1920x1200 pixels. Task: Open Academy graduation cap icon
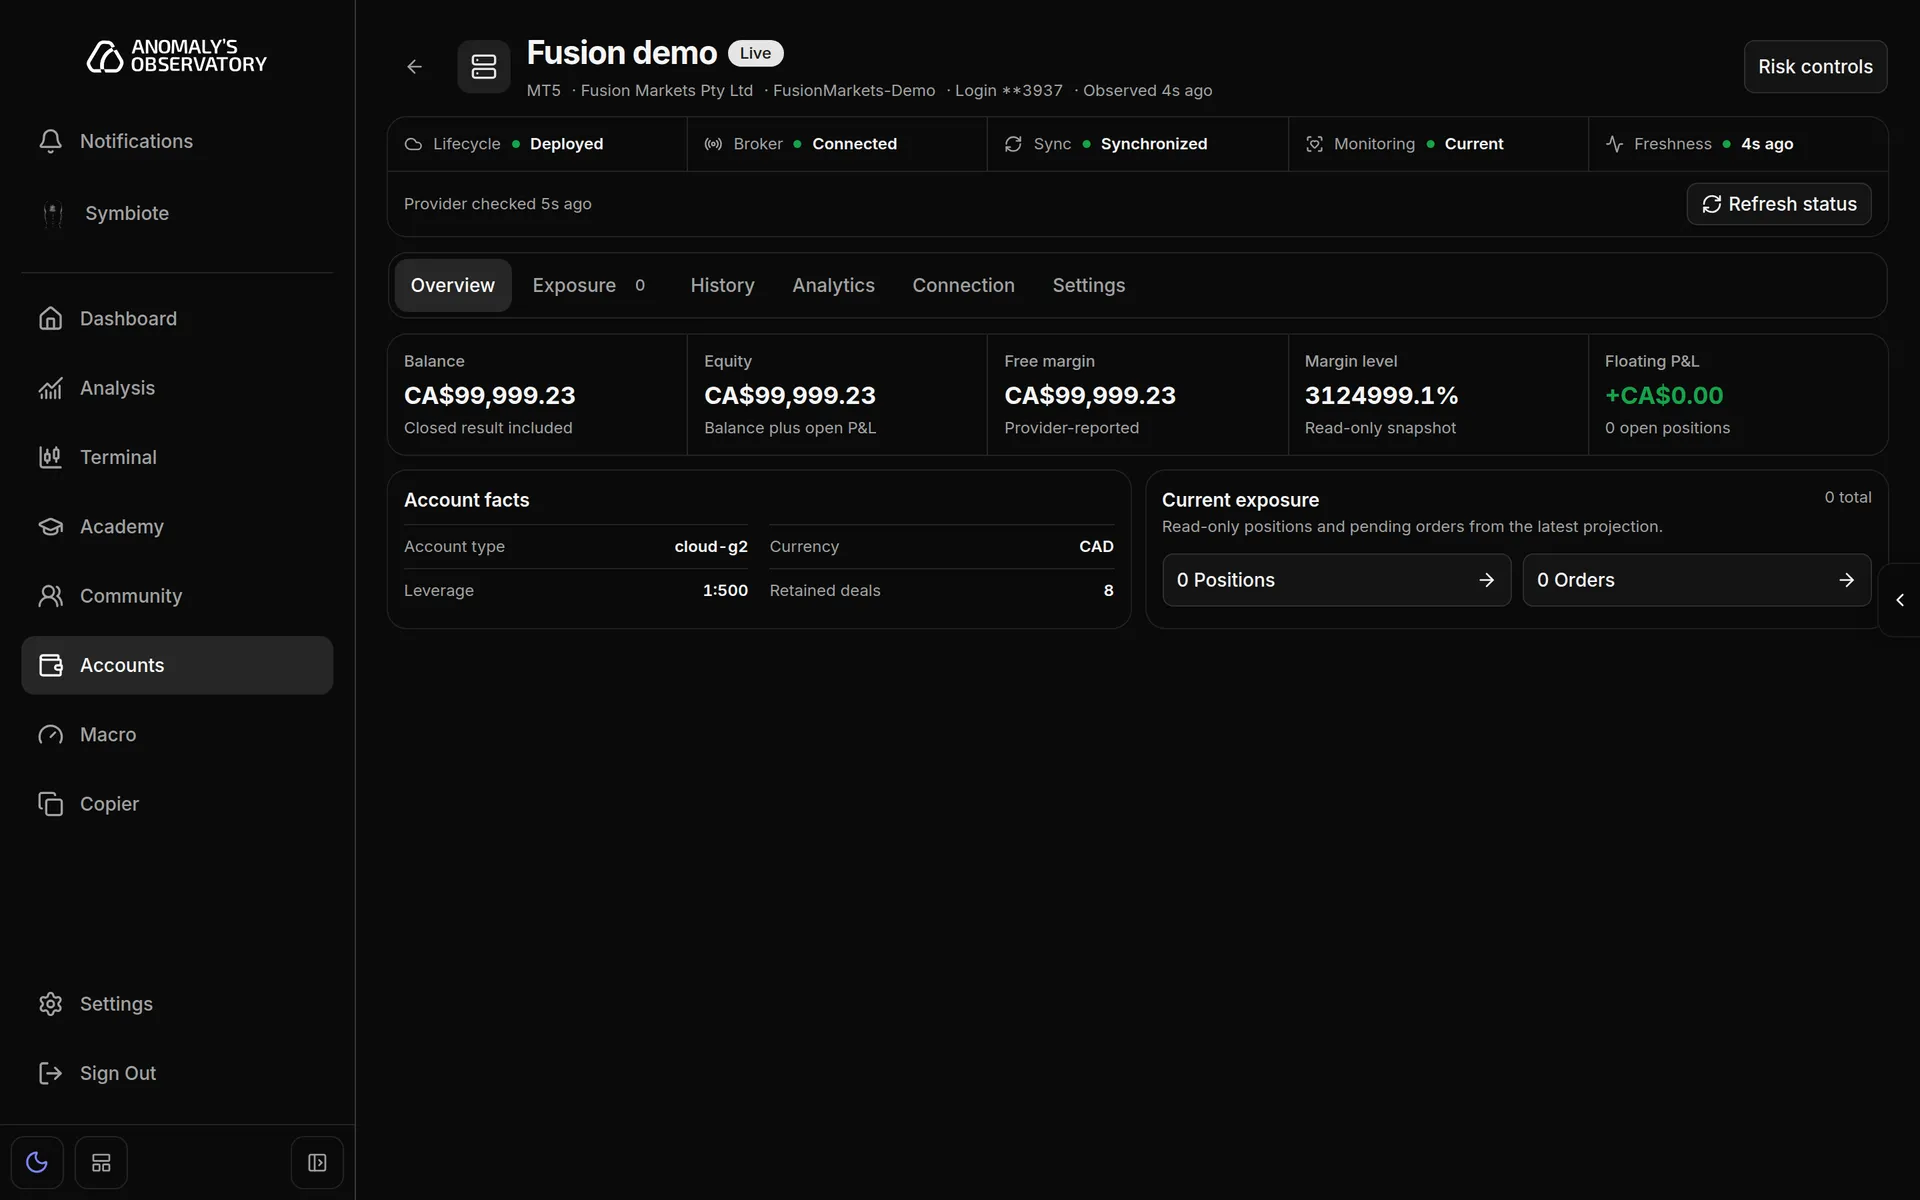point(50,526)
